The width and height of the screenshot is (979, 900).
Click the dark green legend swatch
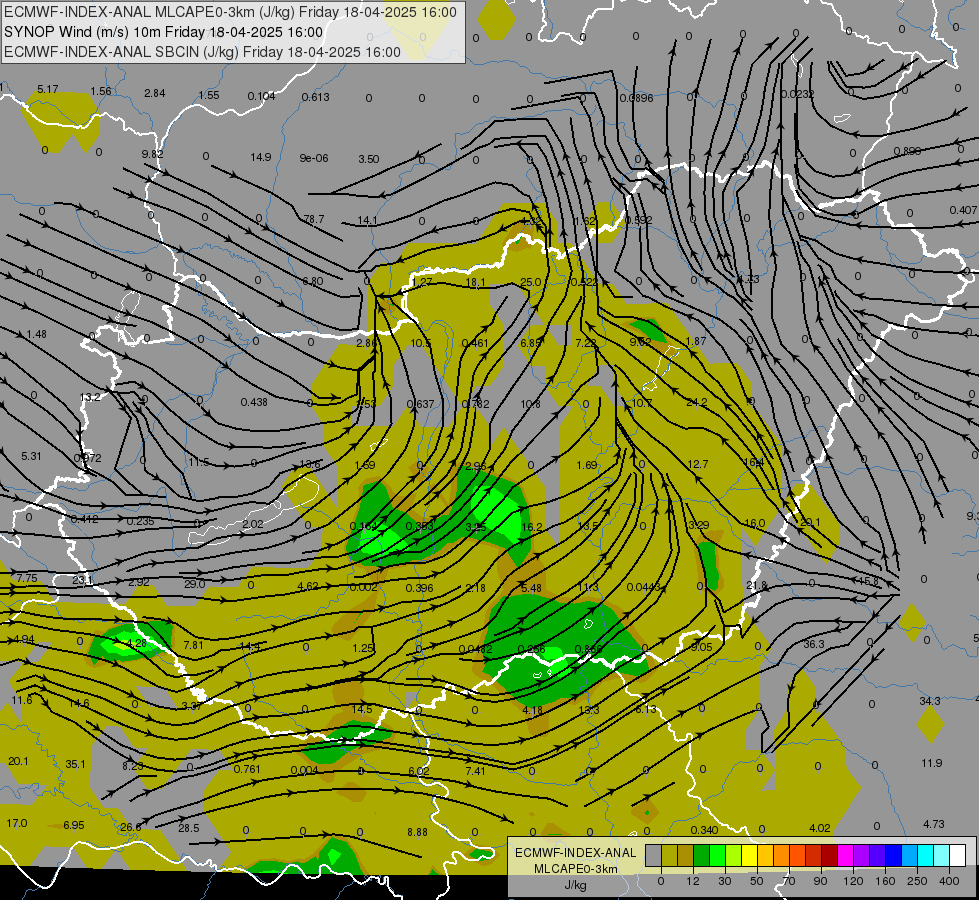(702, 855)
